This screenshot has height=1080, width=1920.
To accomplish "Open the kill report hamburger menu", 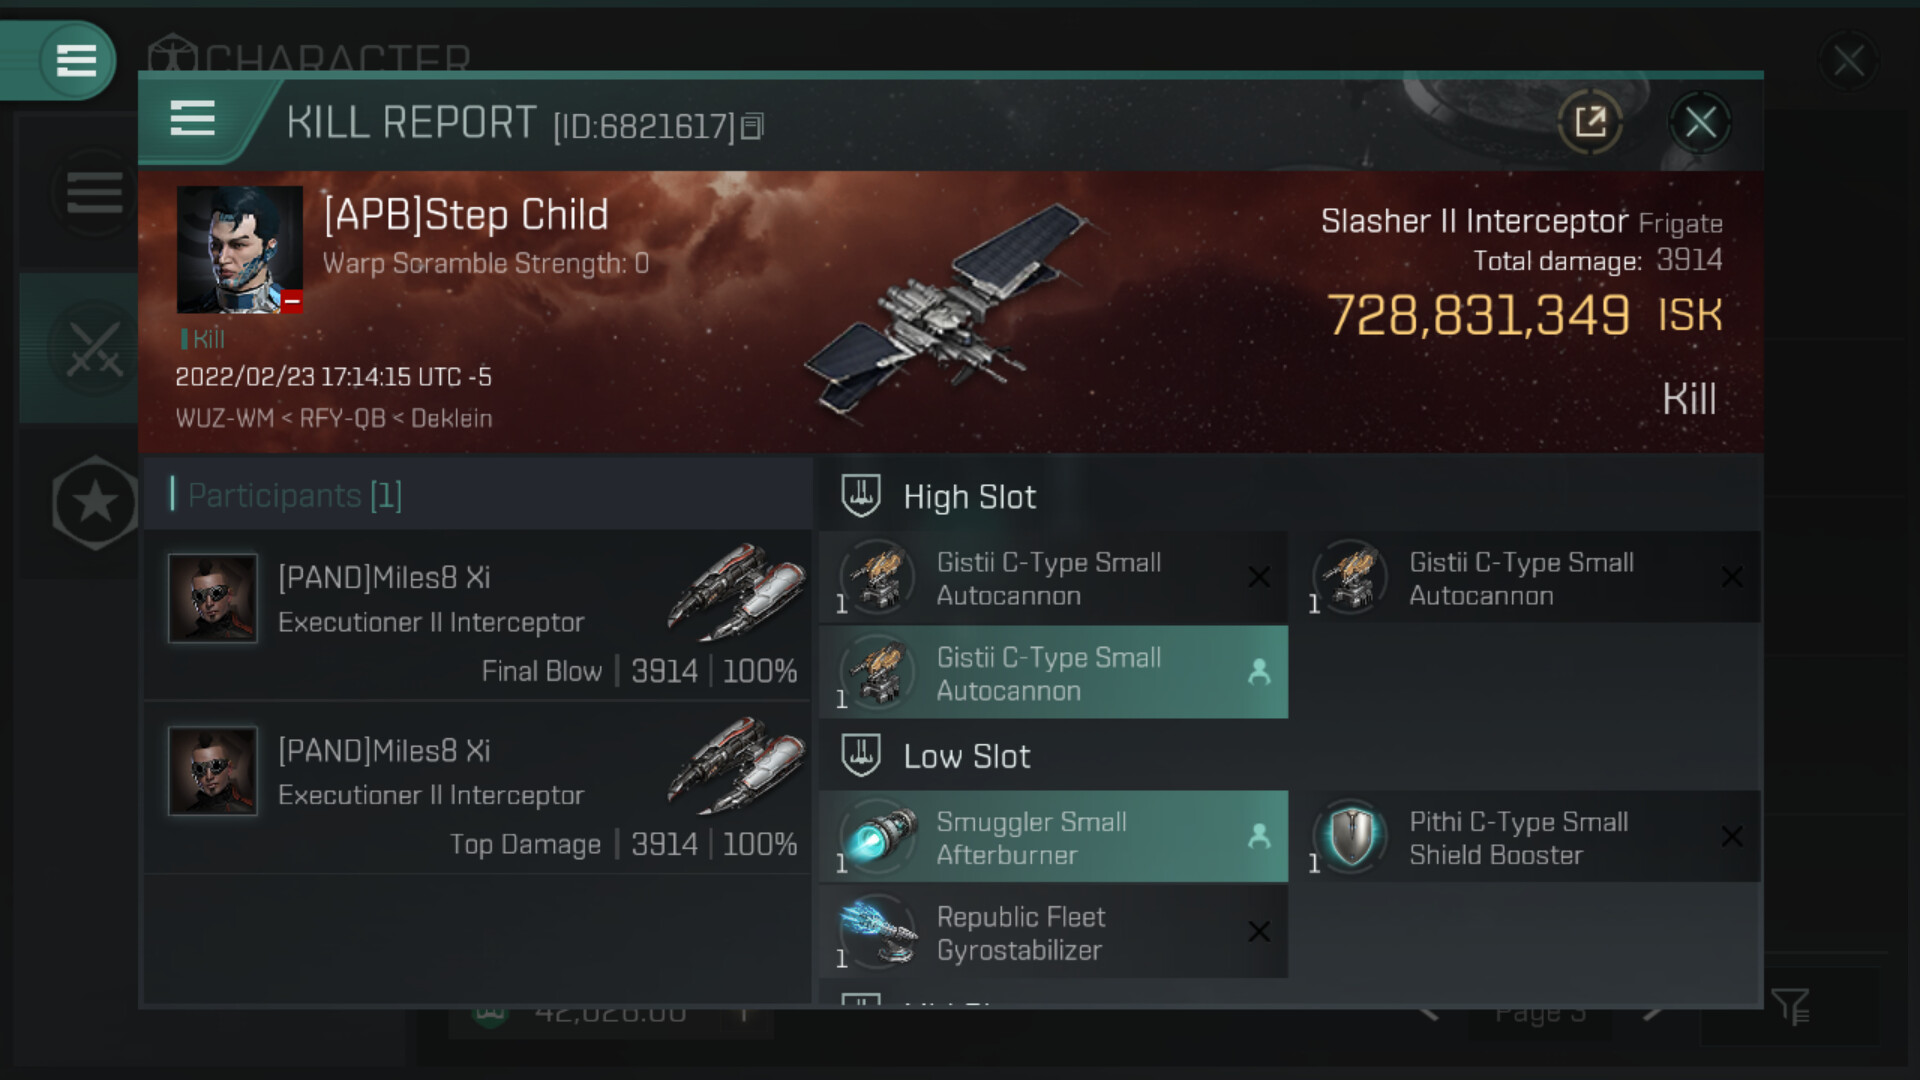I will (192, 119).
